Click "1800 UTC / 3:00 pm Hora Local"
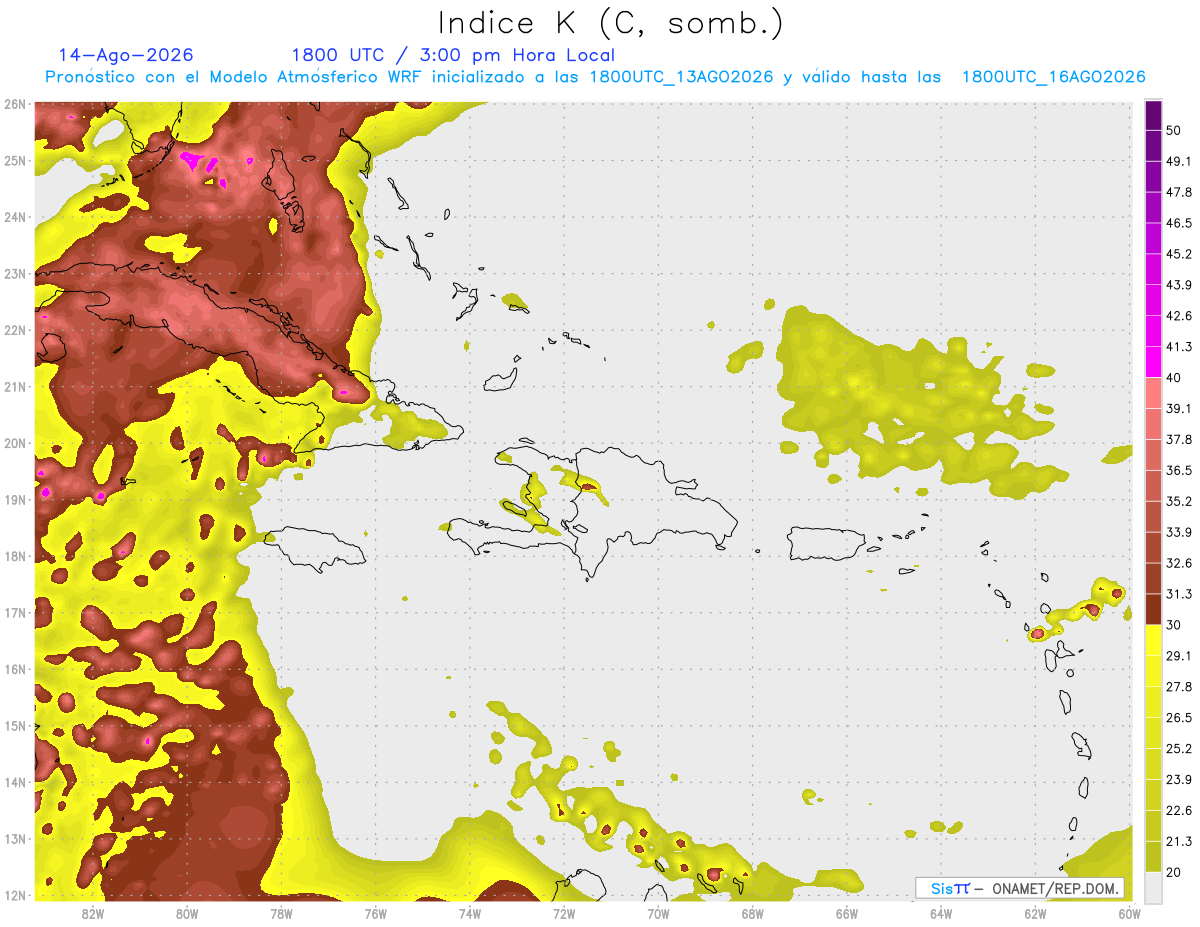The image size is (1200, 927). (453, 55)
